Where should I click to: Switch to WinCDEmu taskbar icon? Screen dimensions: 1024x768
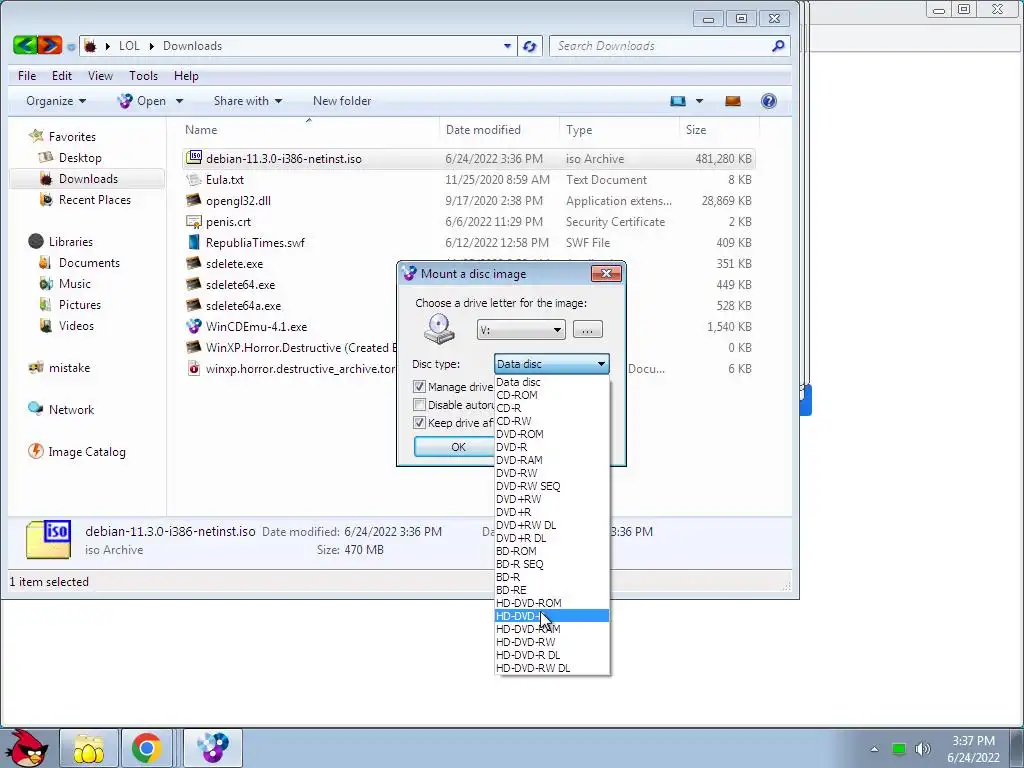coord(214,748)
